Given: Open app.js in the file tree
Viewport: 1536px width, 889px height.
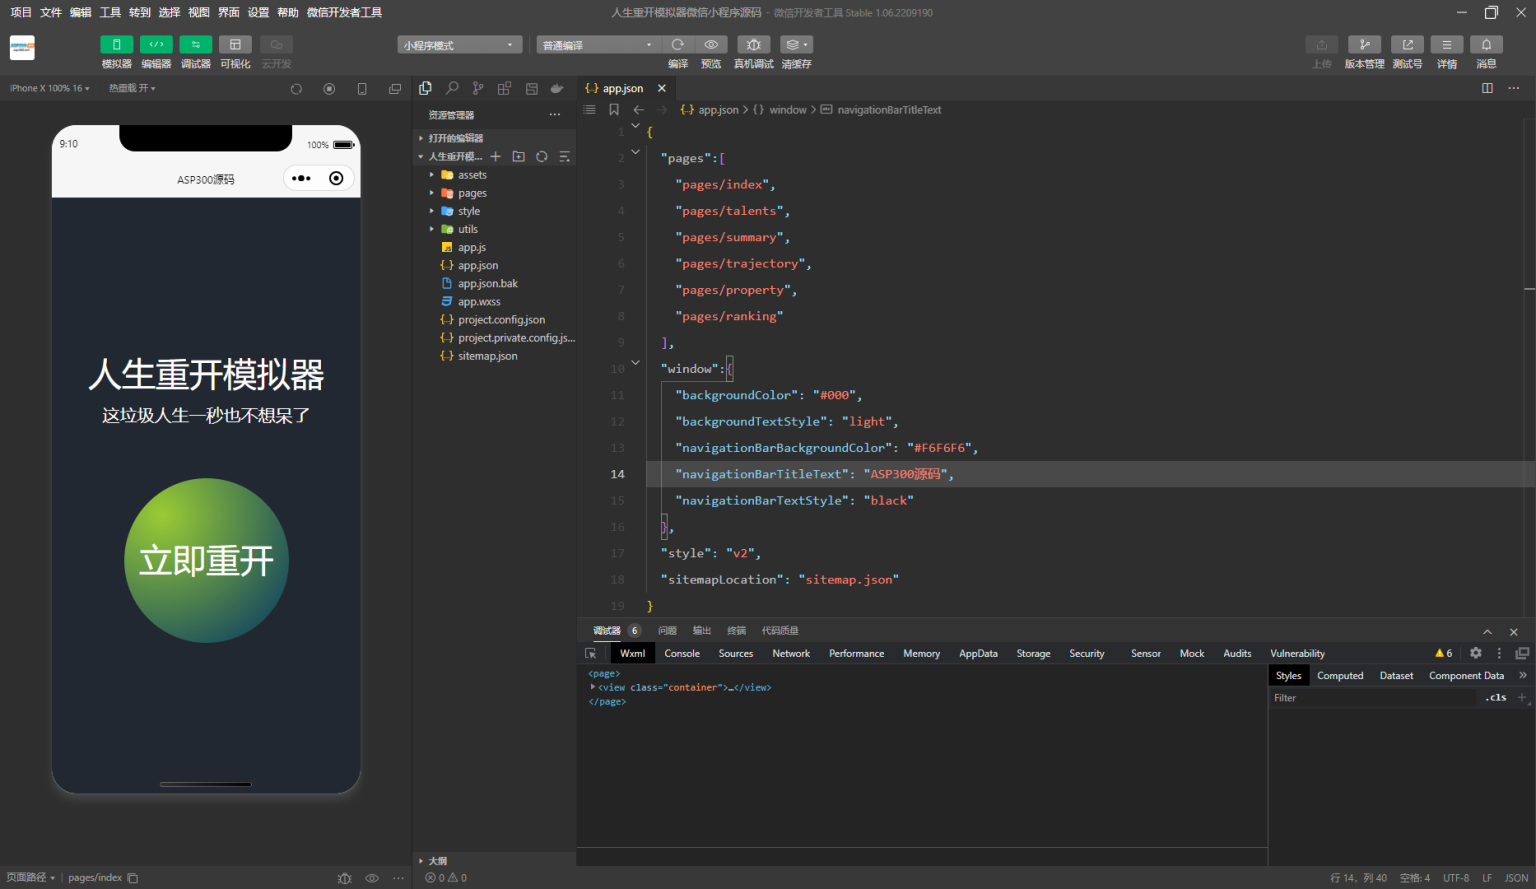Looking at the screenshot, I should (471, 247).
